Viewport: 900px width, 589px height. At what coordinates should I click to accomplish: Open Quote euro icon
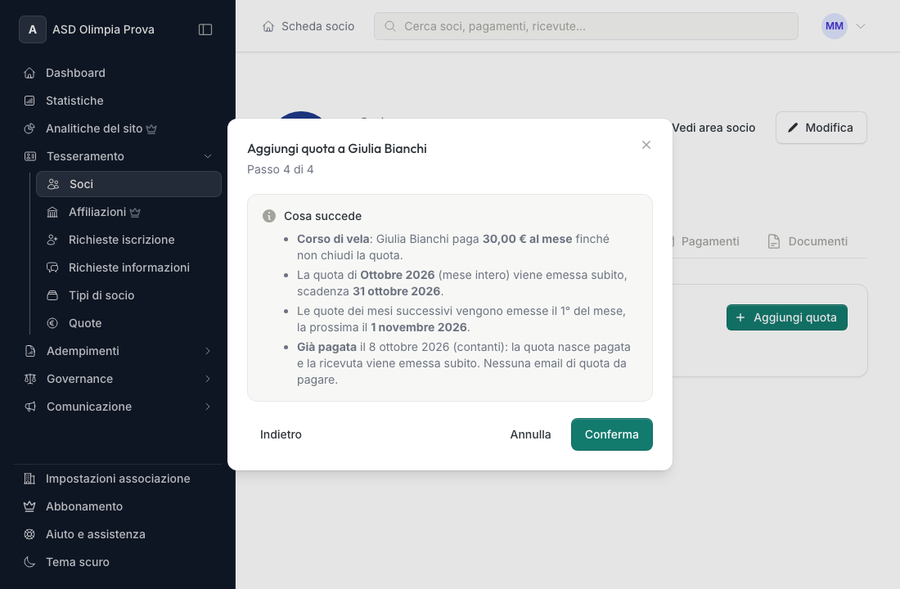click(52, 323)
